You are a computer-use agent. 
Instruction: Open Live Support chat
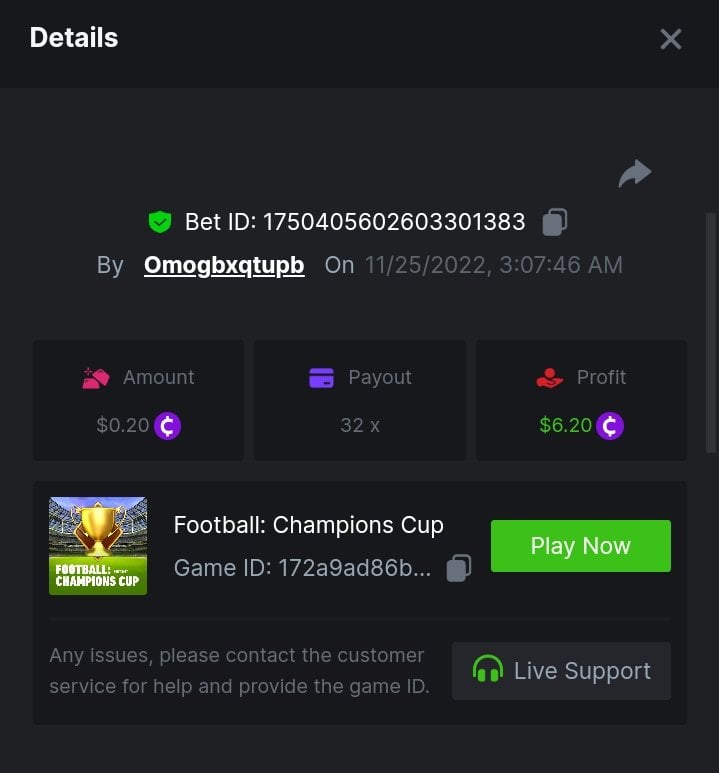click(x=561, y=671)
